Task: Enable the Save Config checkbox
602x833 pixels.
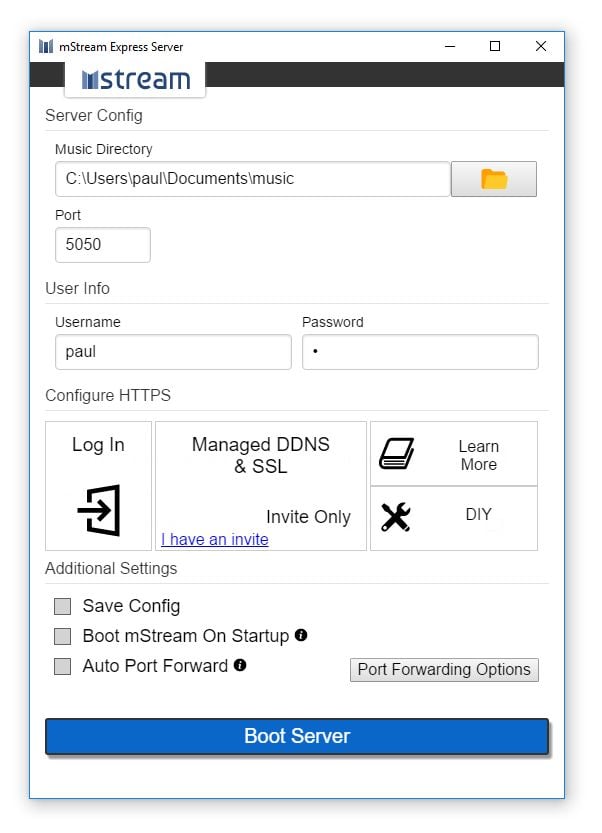Action: (x=63, y=606)
